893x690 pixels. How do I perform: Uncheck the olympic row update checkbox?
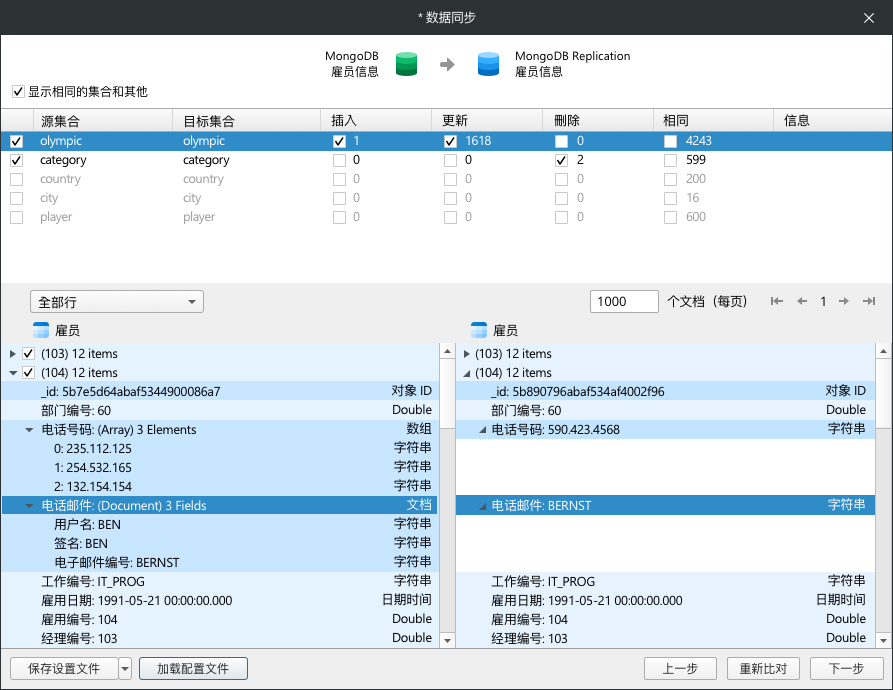tap(450, 141)
